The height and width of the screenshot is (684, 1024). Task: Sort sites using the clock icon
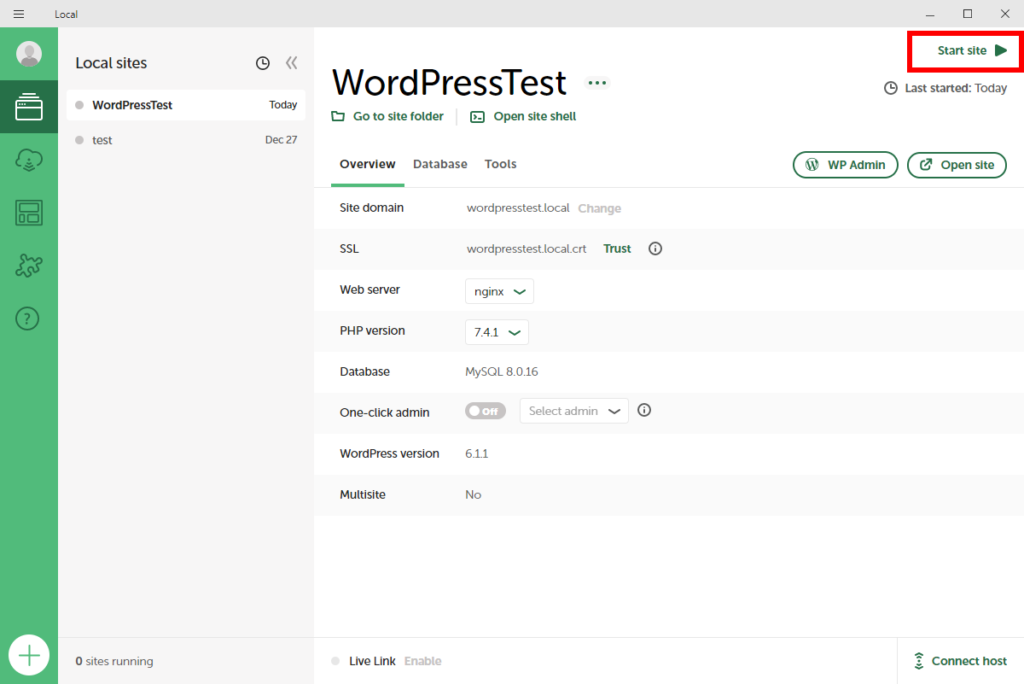pyautogui.click(x=263, y=63)
